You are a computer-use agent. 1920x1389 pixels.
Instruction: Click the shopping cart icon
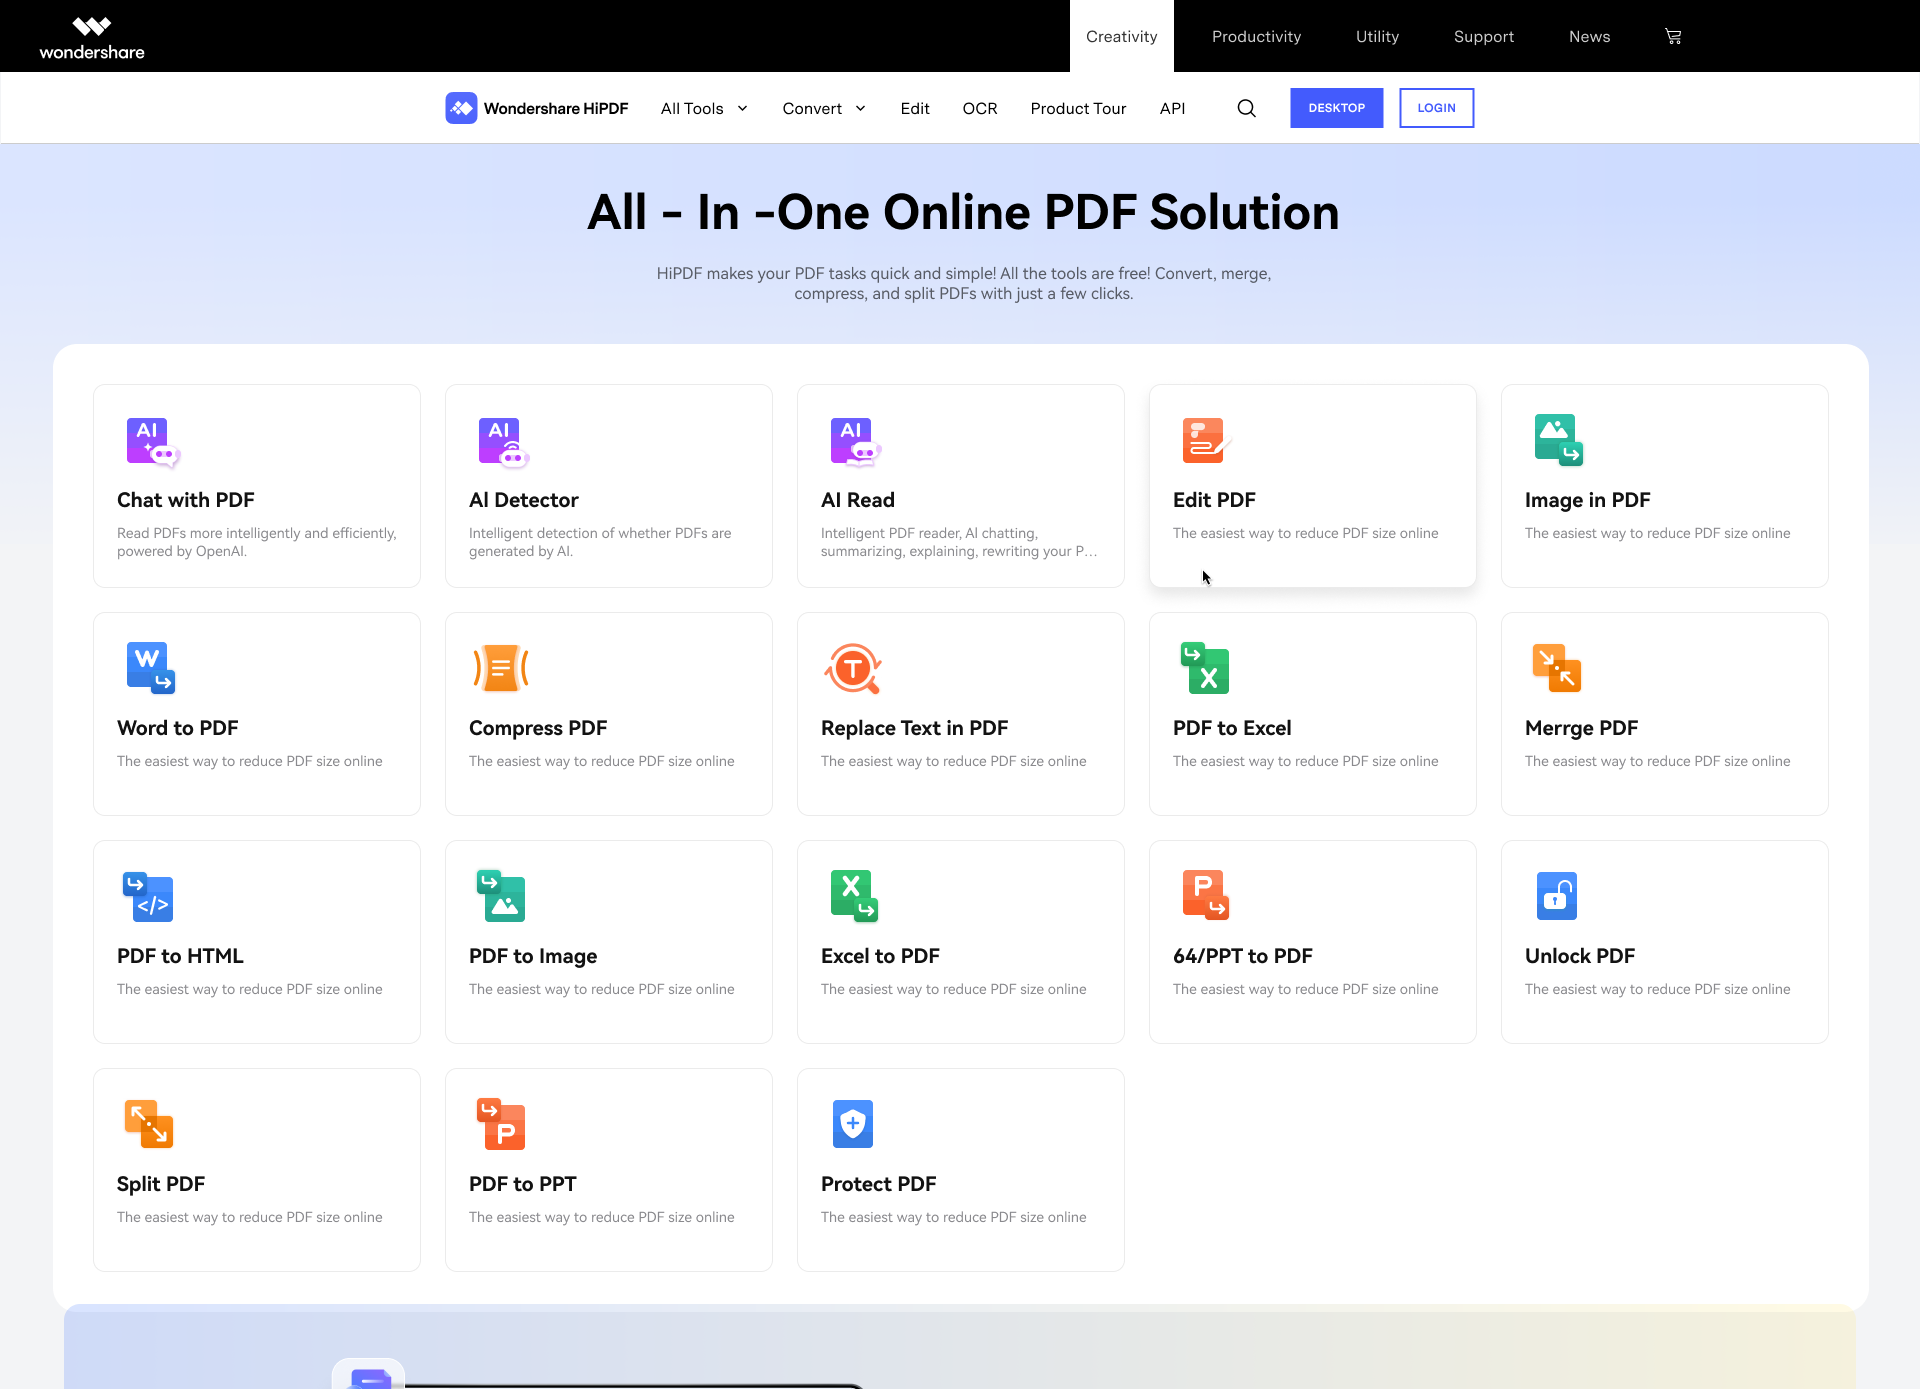click(1673, 36)
